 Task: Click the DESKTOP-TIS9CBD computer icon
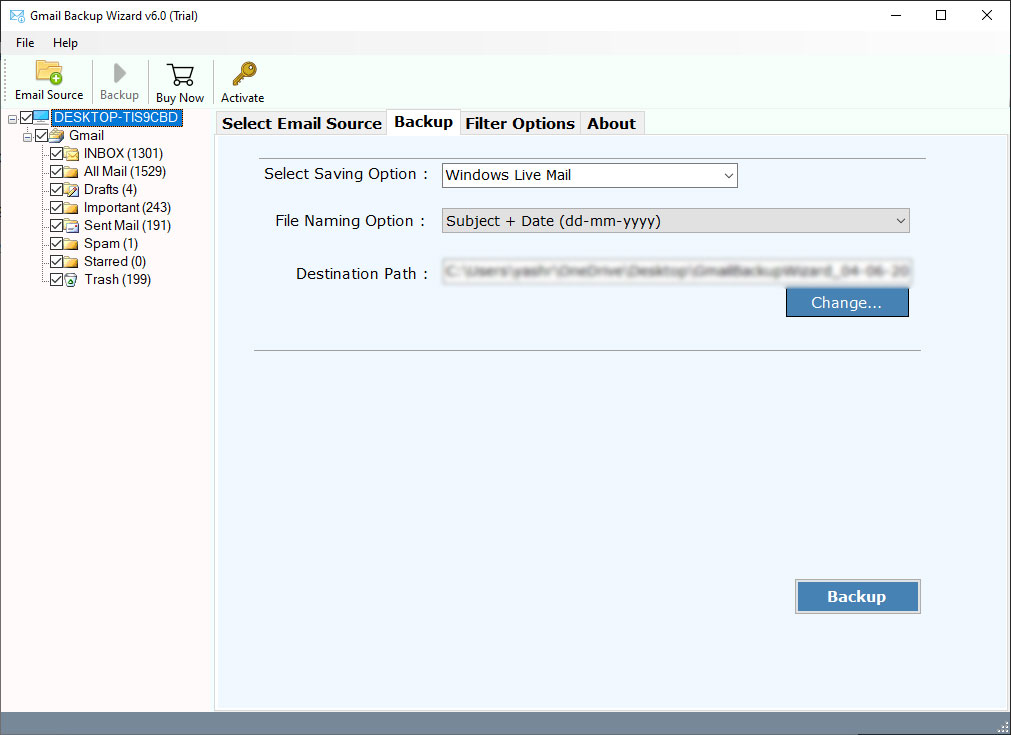(x=41, y=117)
